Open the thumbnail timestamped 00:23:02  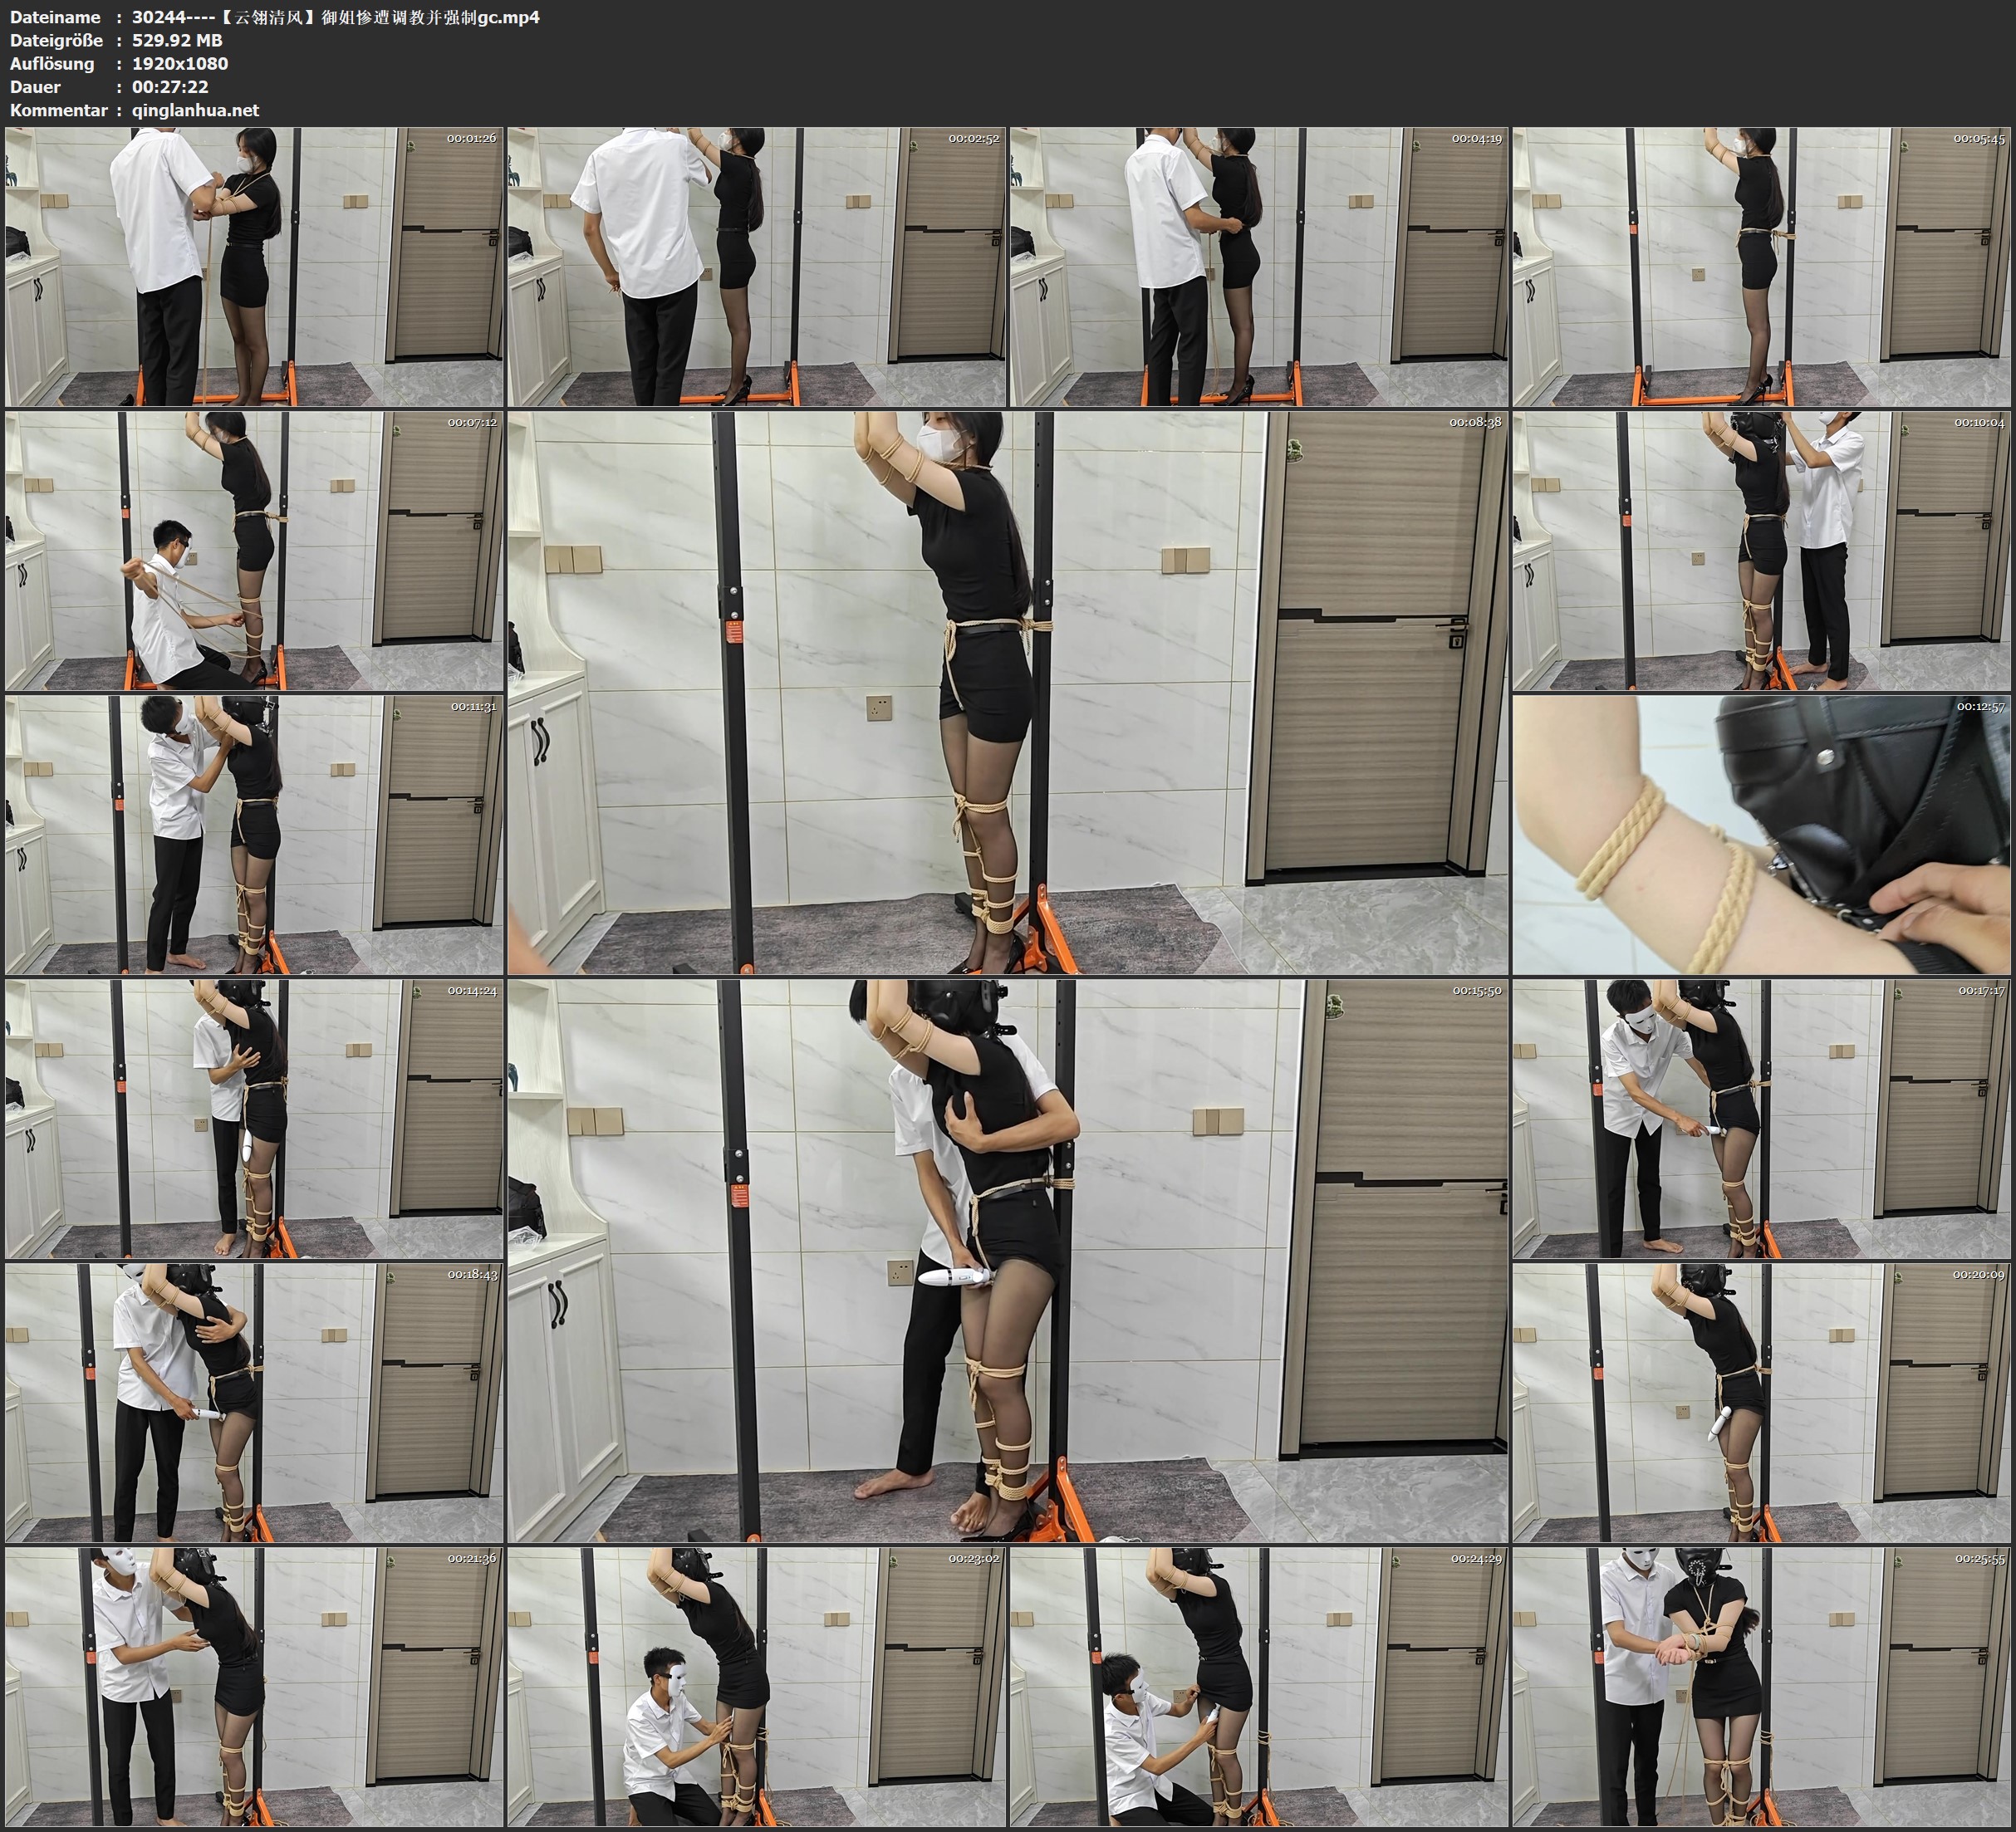coord(757,1687)
